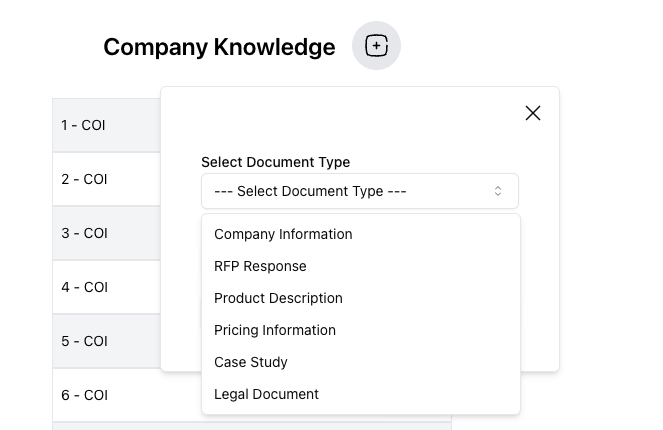Viewport: 663px width, 430px height.
Task: Click the add document plus icon
Action: 376,46
